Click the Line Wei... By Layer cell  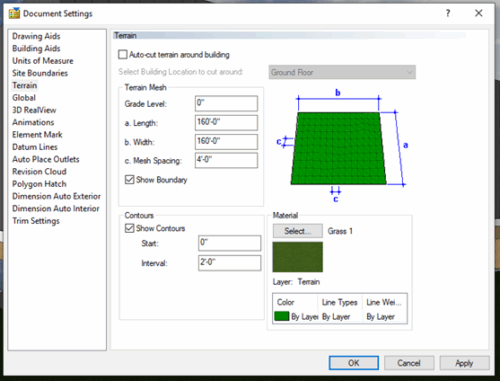(x=381, y=317)
